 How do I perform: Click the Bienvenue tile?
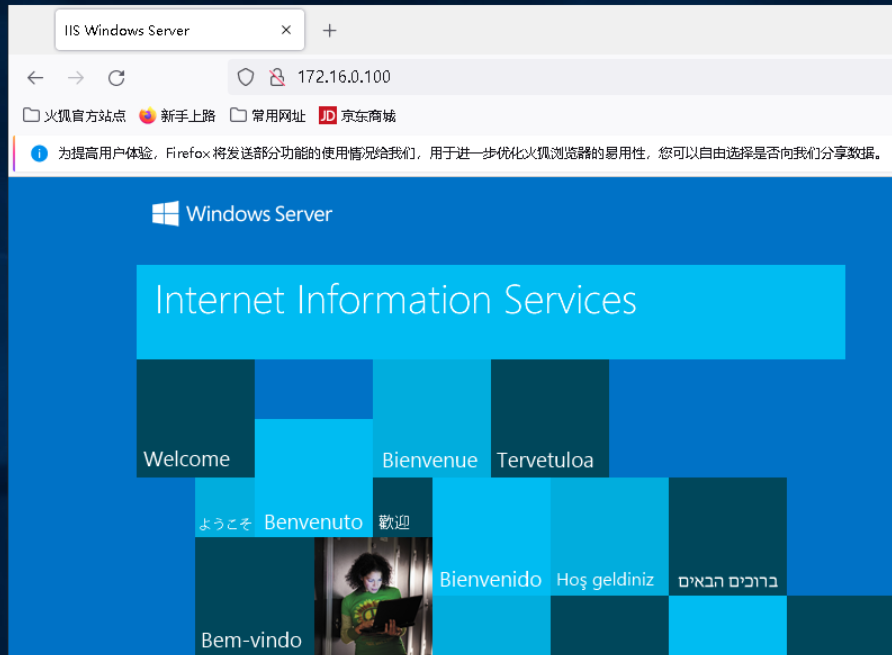431,418
